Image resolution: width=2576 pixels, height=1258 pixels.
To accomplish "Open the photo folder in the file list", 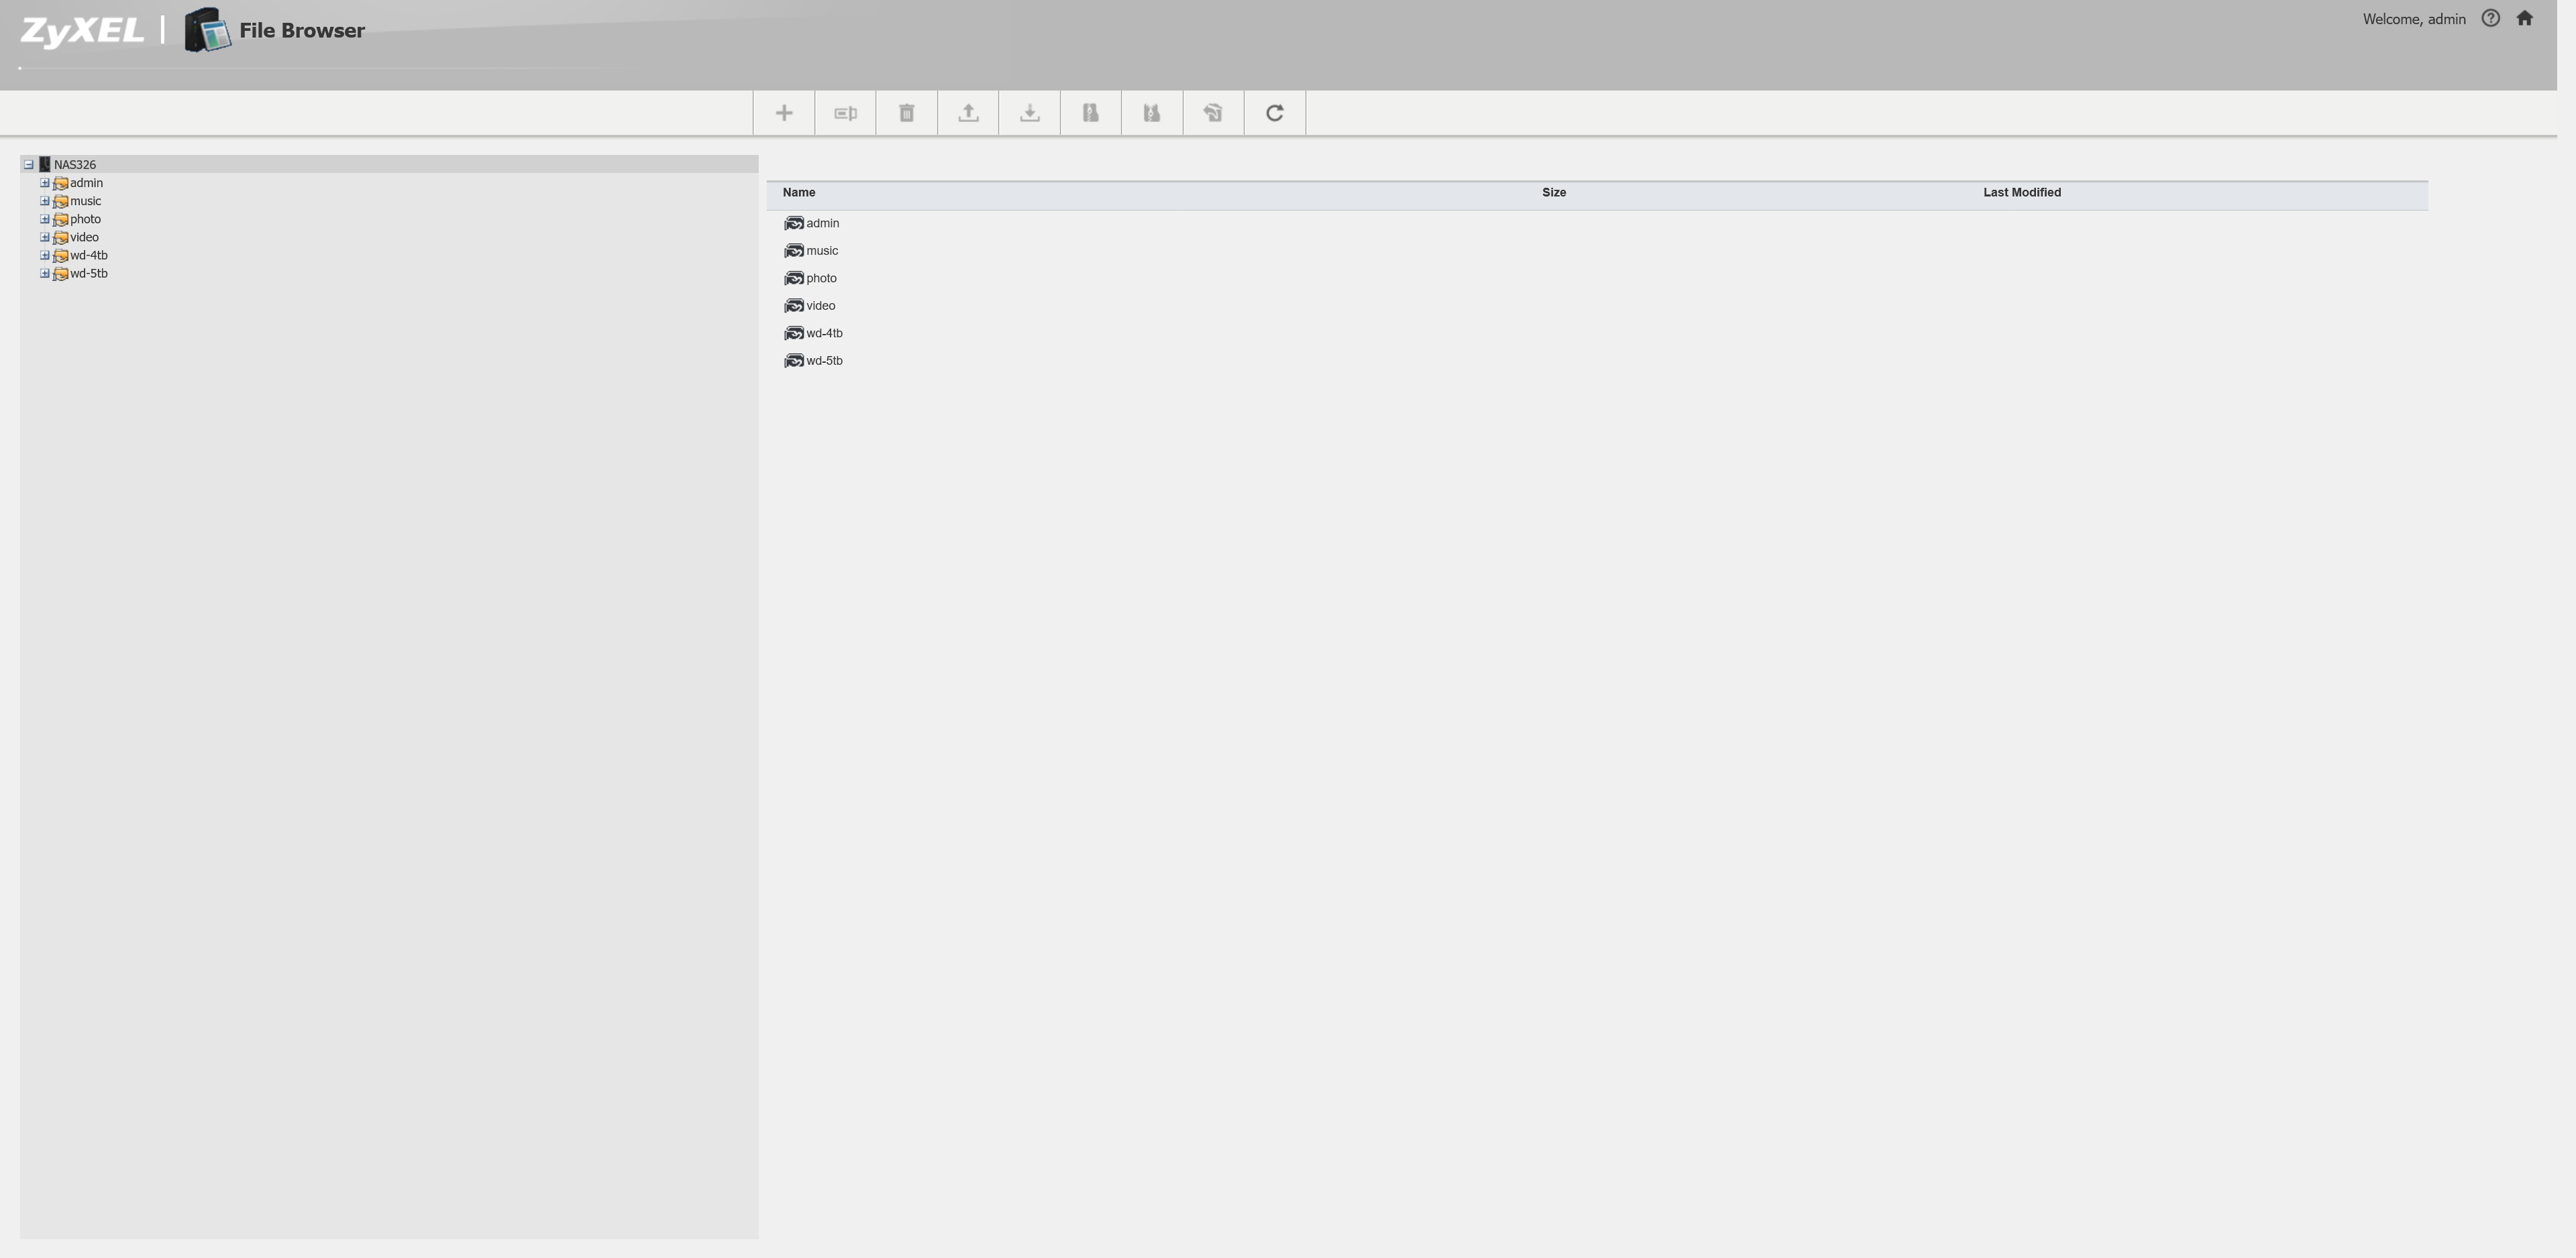I will pyautogui.click(x=821, y=278).
